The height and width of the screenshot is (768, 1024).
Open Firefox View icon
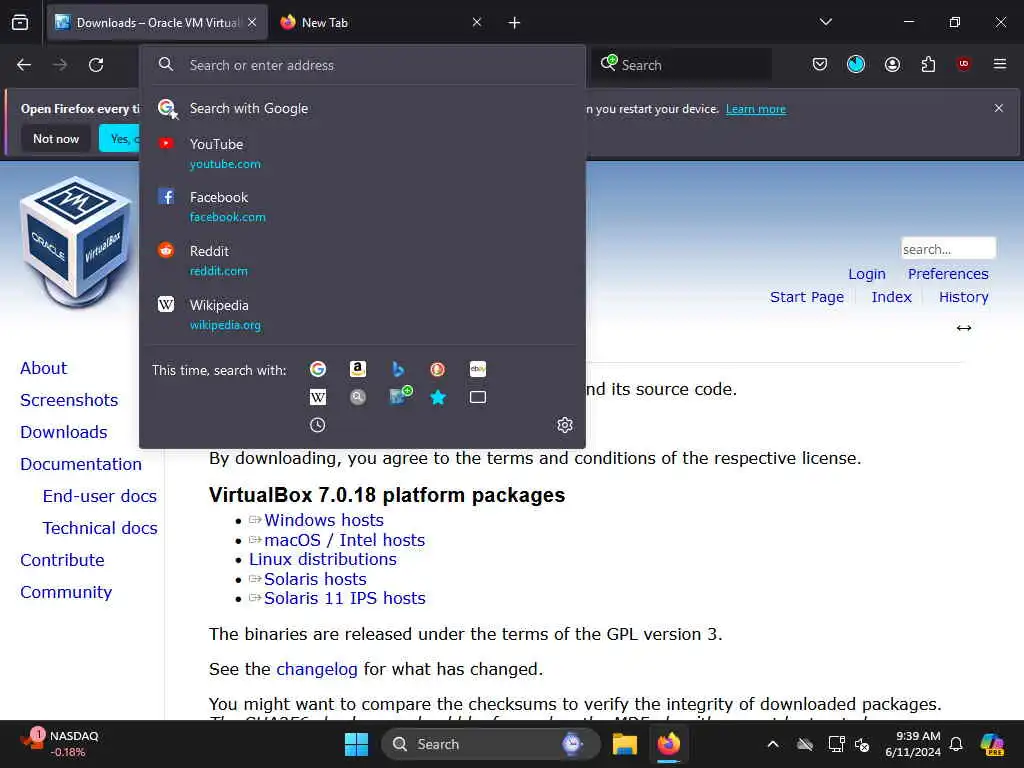click(20, 23)
